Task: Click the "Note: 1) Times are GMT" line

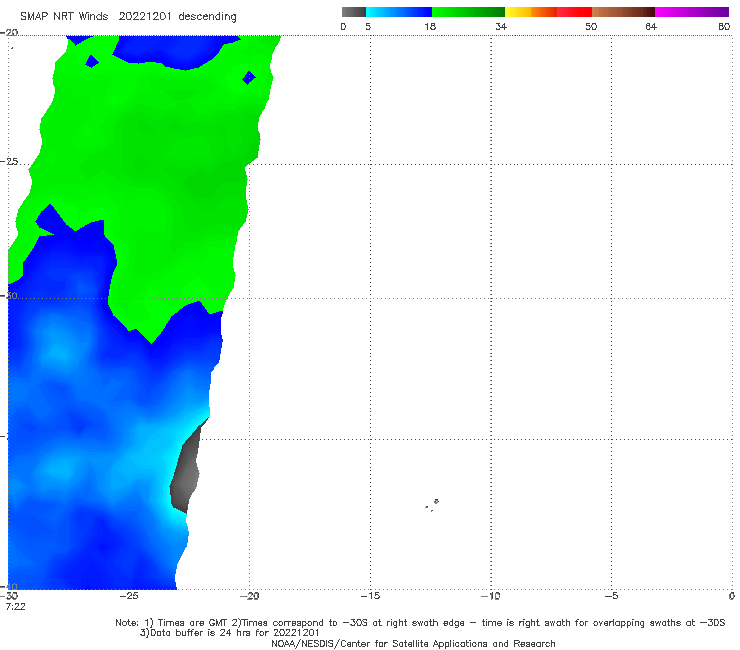Action: pyautogui.click(x=420, y=623)
